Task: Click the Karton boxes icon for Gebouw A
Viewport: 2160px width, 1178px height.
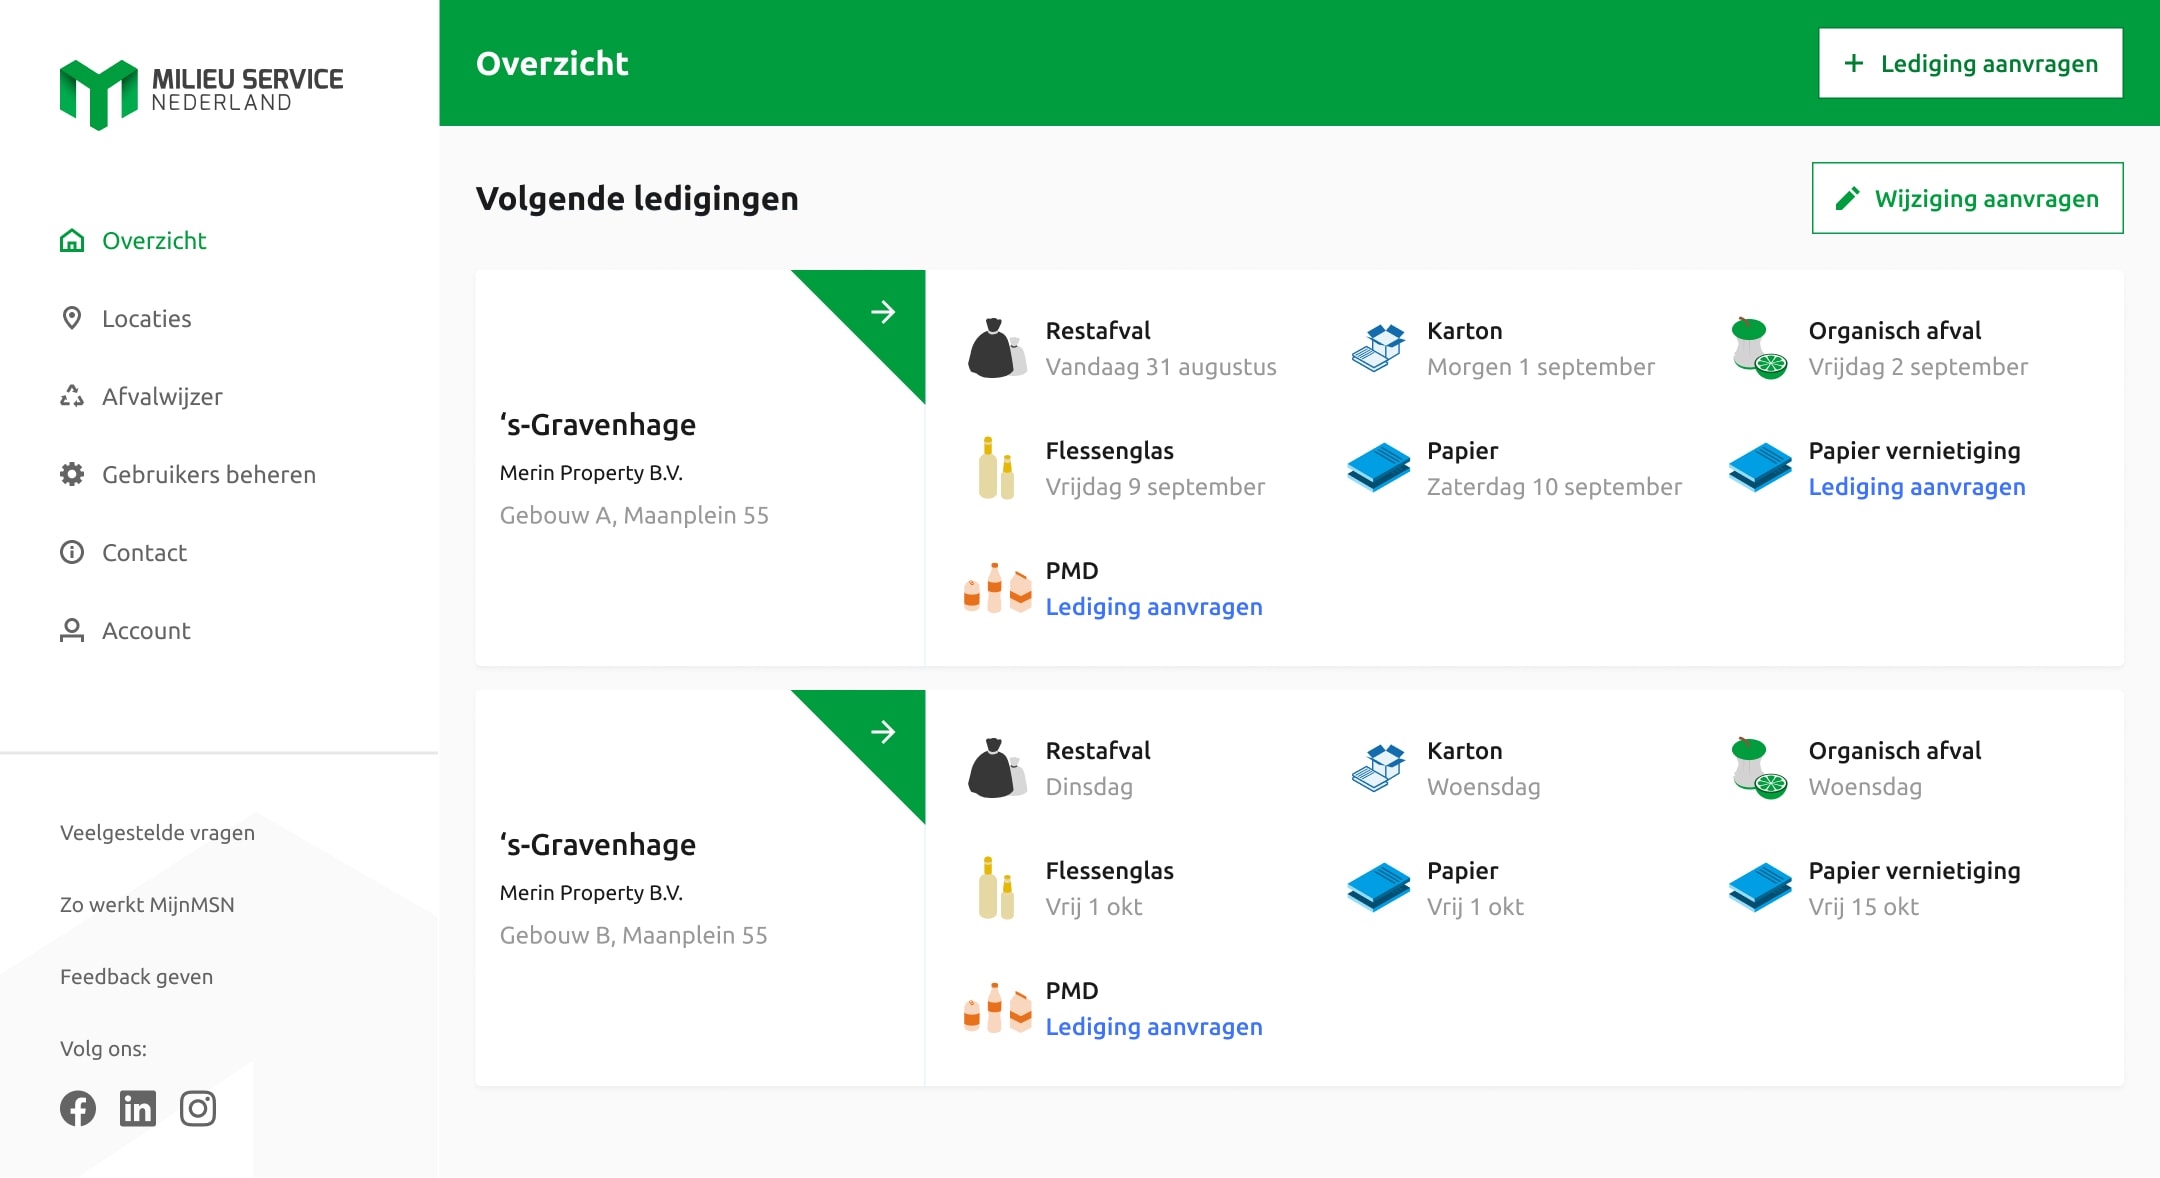Action: tap(1377, 348)
